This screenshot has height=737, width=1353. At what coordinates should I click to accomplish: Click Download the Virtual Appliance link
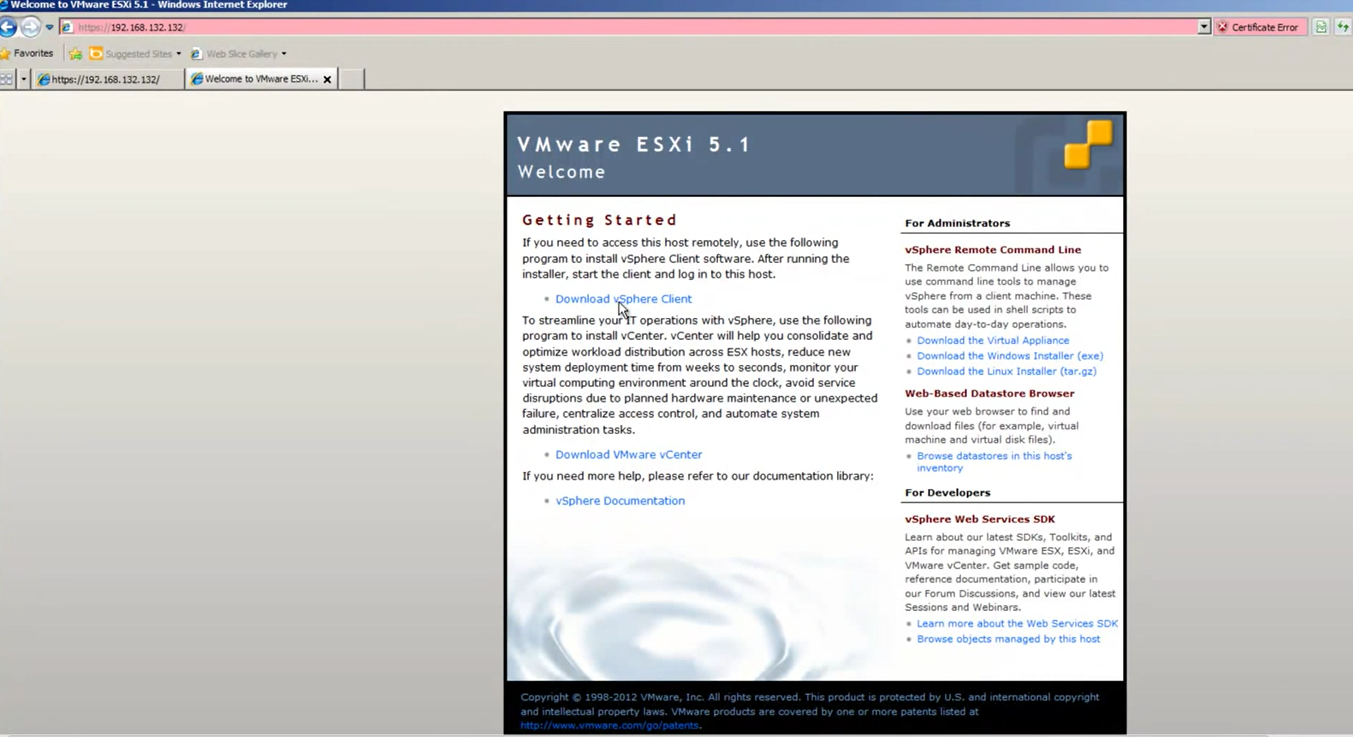(x=992, y=341)
